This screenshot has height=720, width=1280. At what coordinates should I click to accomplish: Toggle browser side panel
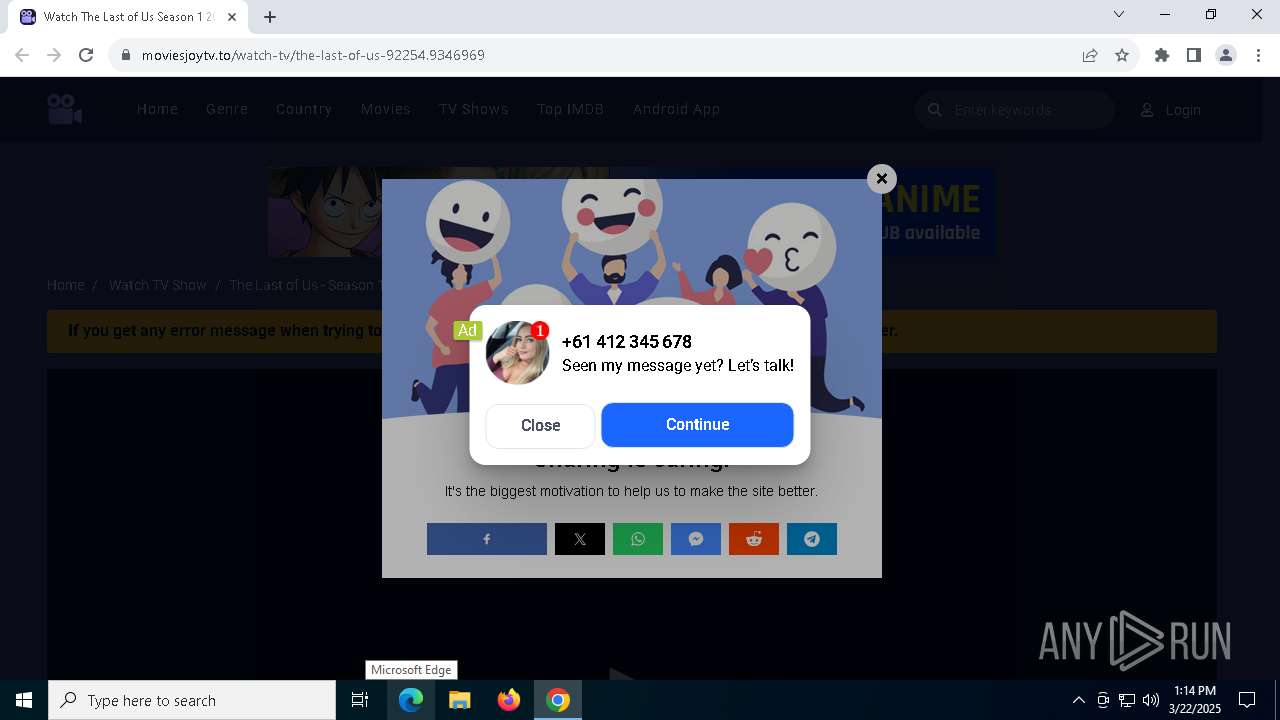(1194, 55)
